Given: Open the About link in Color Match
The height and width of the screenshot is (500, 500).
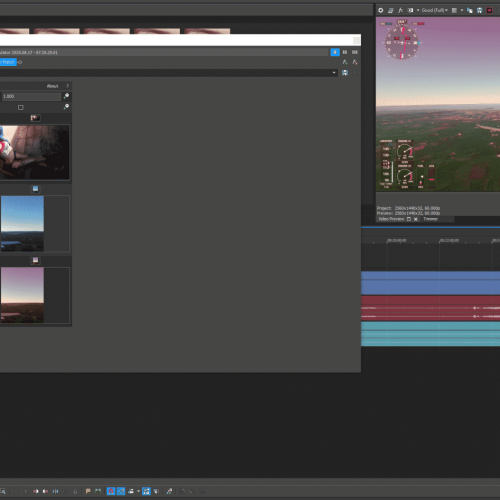Looking at the screenshot, I should pyautogui.click(x=52, y=86).
